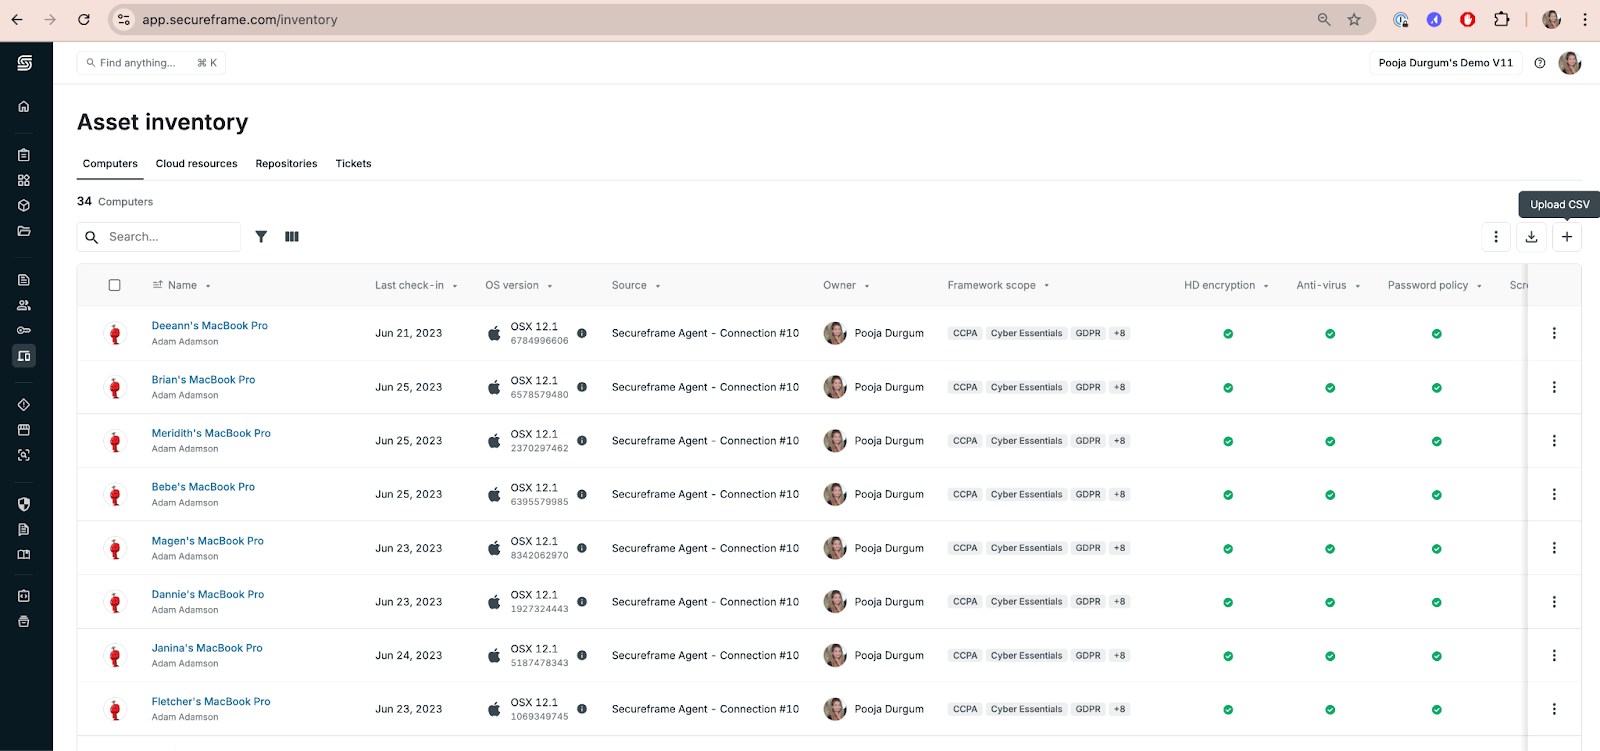
Task: Select the highlighted devices icon in the sidebar
Action: (x=24, y=355)
